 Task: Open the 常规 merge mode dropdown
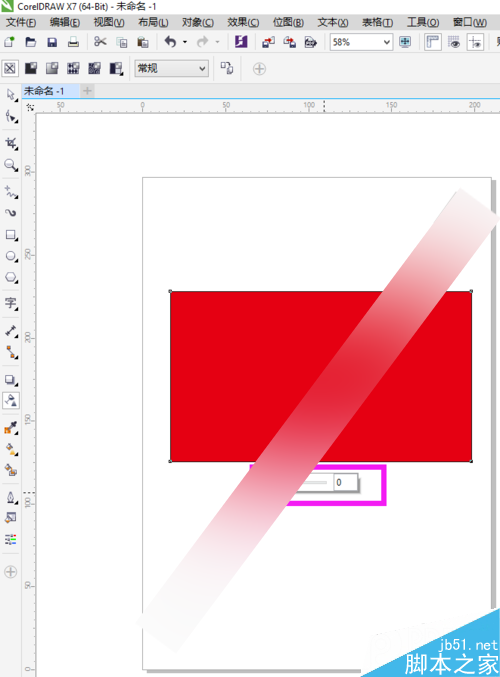point(171,68)
